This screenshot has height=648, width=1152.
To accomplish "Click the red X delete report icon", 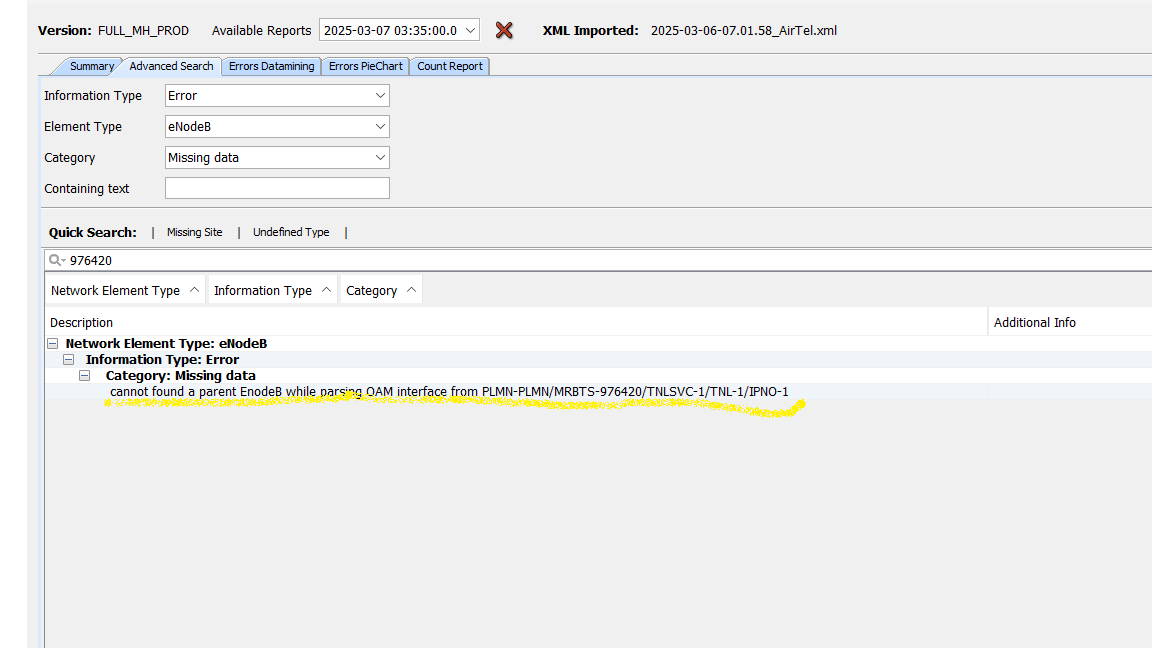I will click(x=504, y=31).
